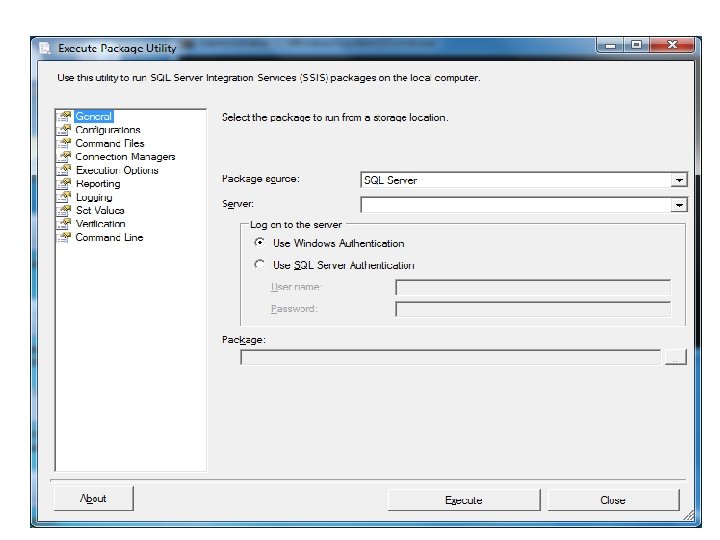Click the User name text field

click(533, 287)
